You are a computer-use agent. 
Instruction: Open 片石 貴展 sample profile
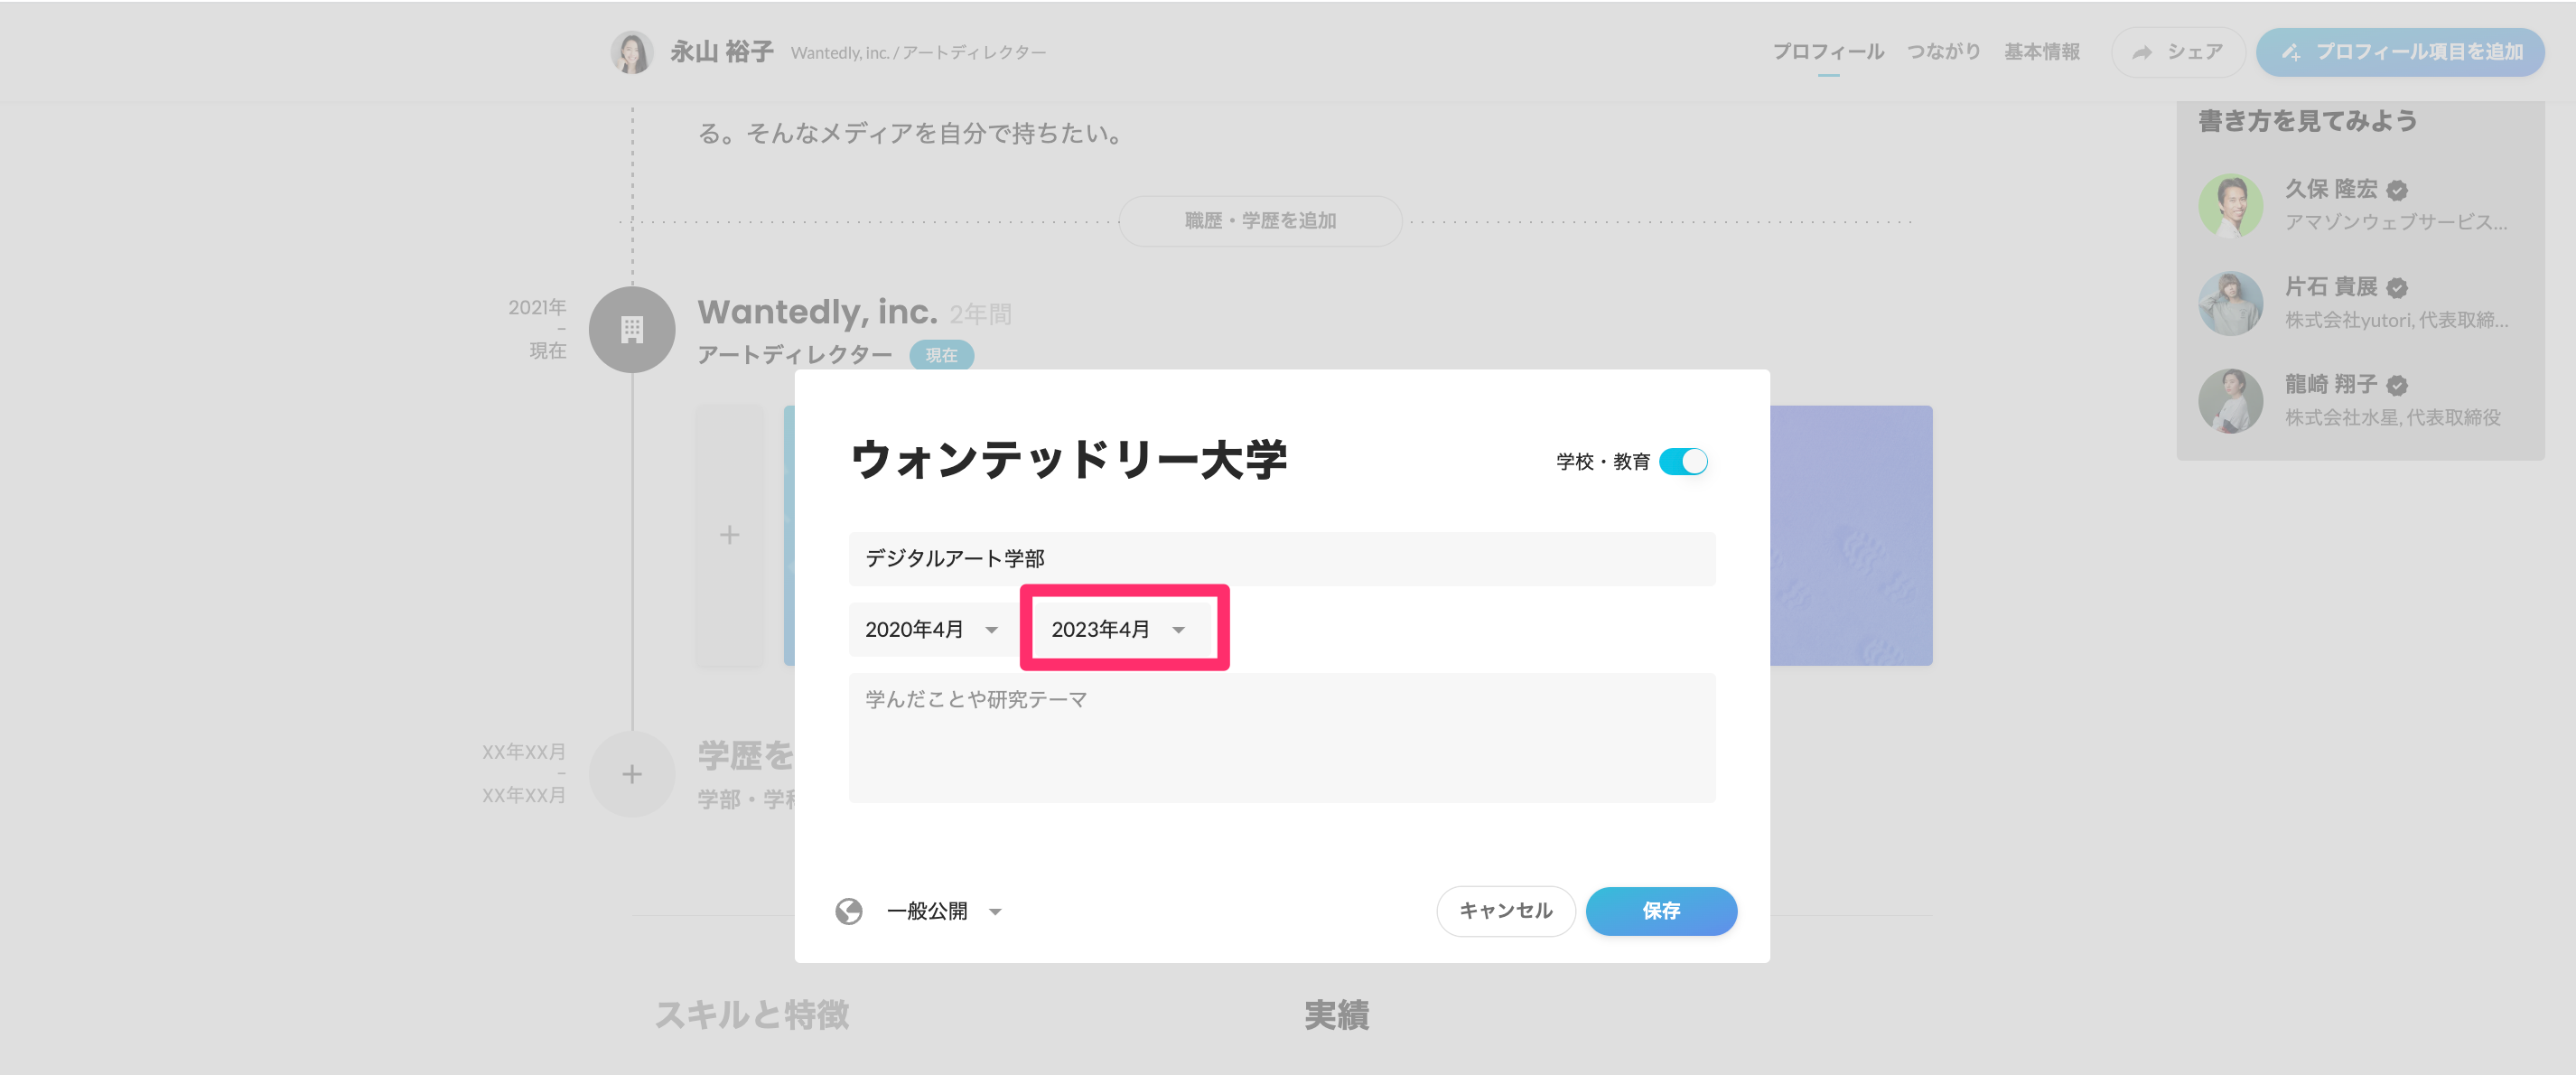coord(2361,303)
